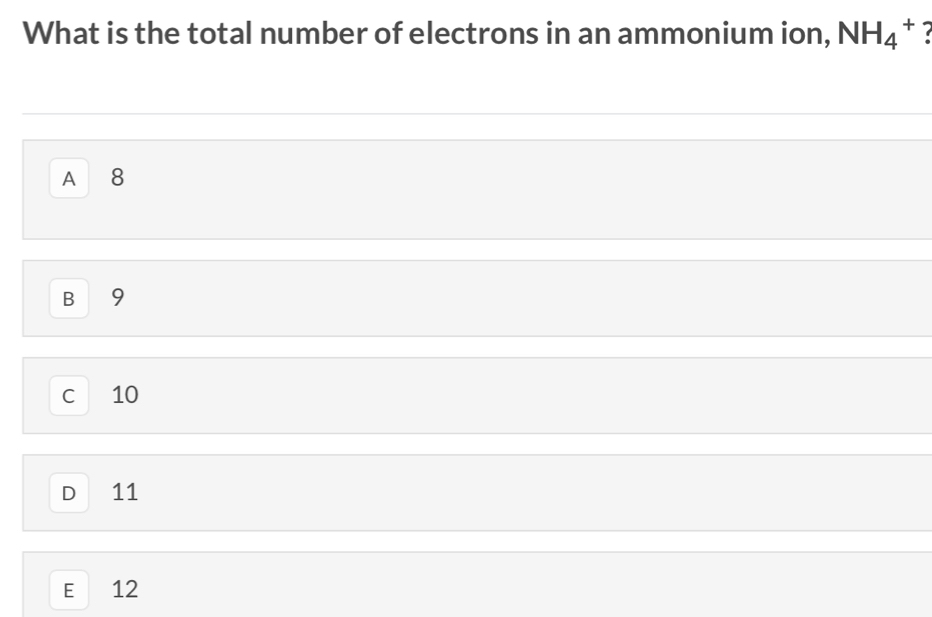Choose the letter B answer badge
The image size is (932, 617).
pos(69,298)
